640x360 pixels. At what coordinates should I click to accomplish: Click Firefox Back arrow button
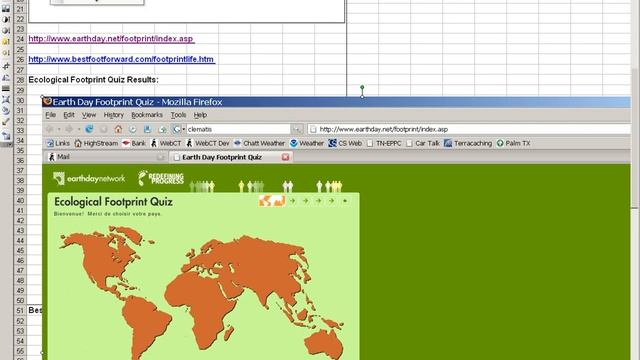[x=50, y=129]
